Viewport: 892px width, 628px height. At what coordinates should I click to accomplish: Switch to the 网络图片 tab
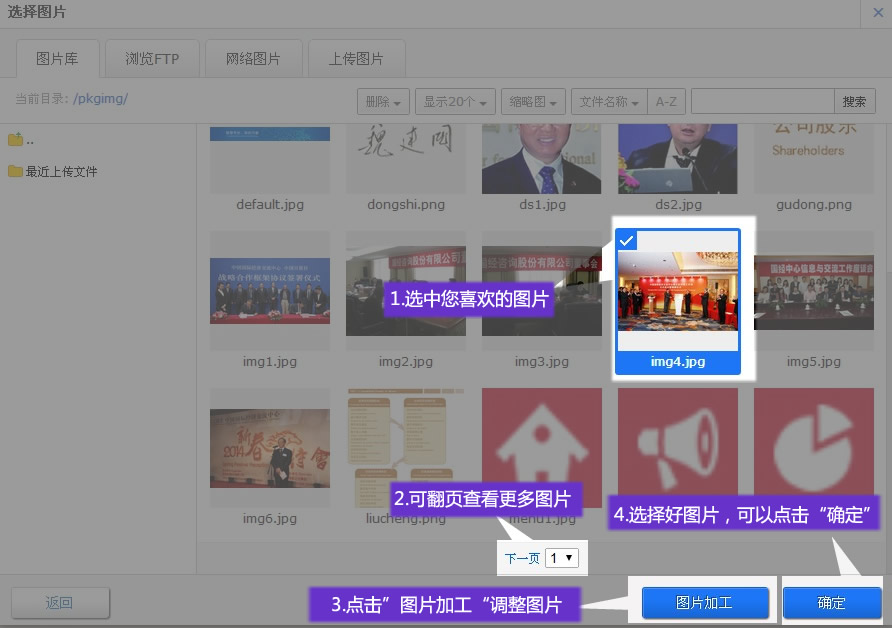[x=253, y=59]
